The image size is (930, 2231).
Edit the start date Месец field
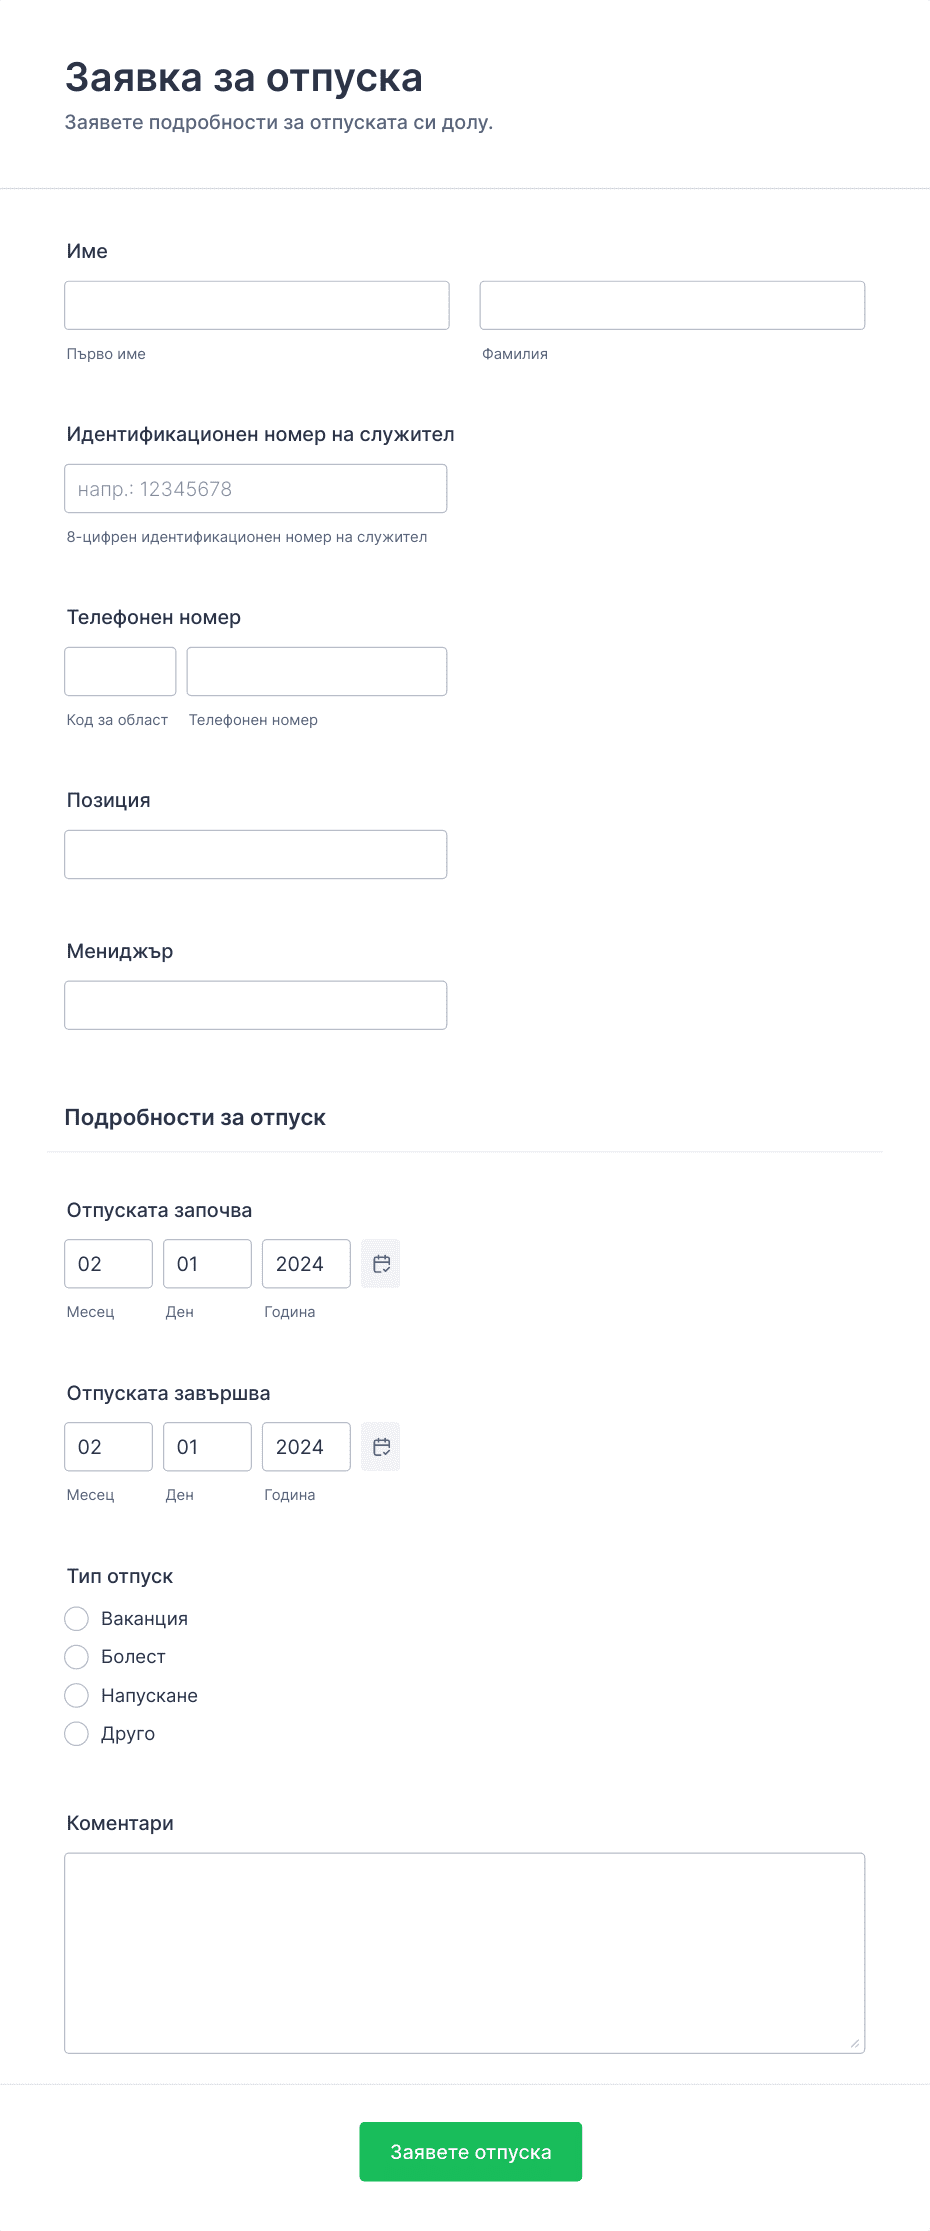(x=109, y=1264)
